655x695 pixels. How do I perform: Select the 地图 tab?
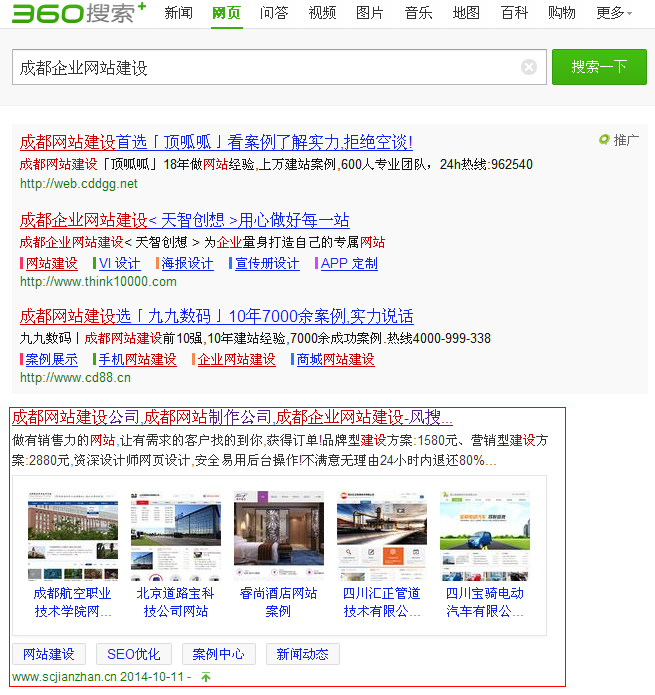coord(466,13)
